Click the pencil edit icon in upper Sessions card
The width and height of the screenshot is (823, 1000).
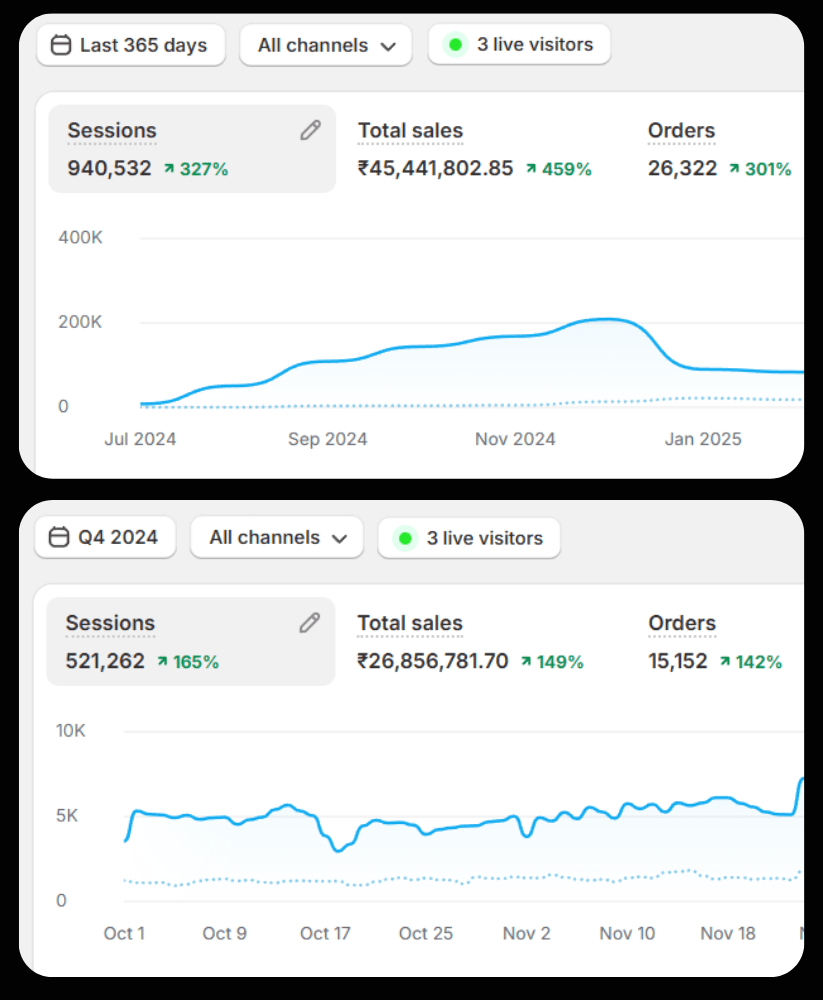pos(310,130)
